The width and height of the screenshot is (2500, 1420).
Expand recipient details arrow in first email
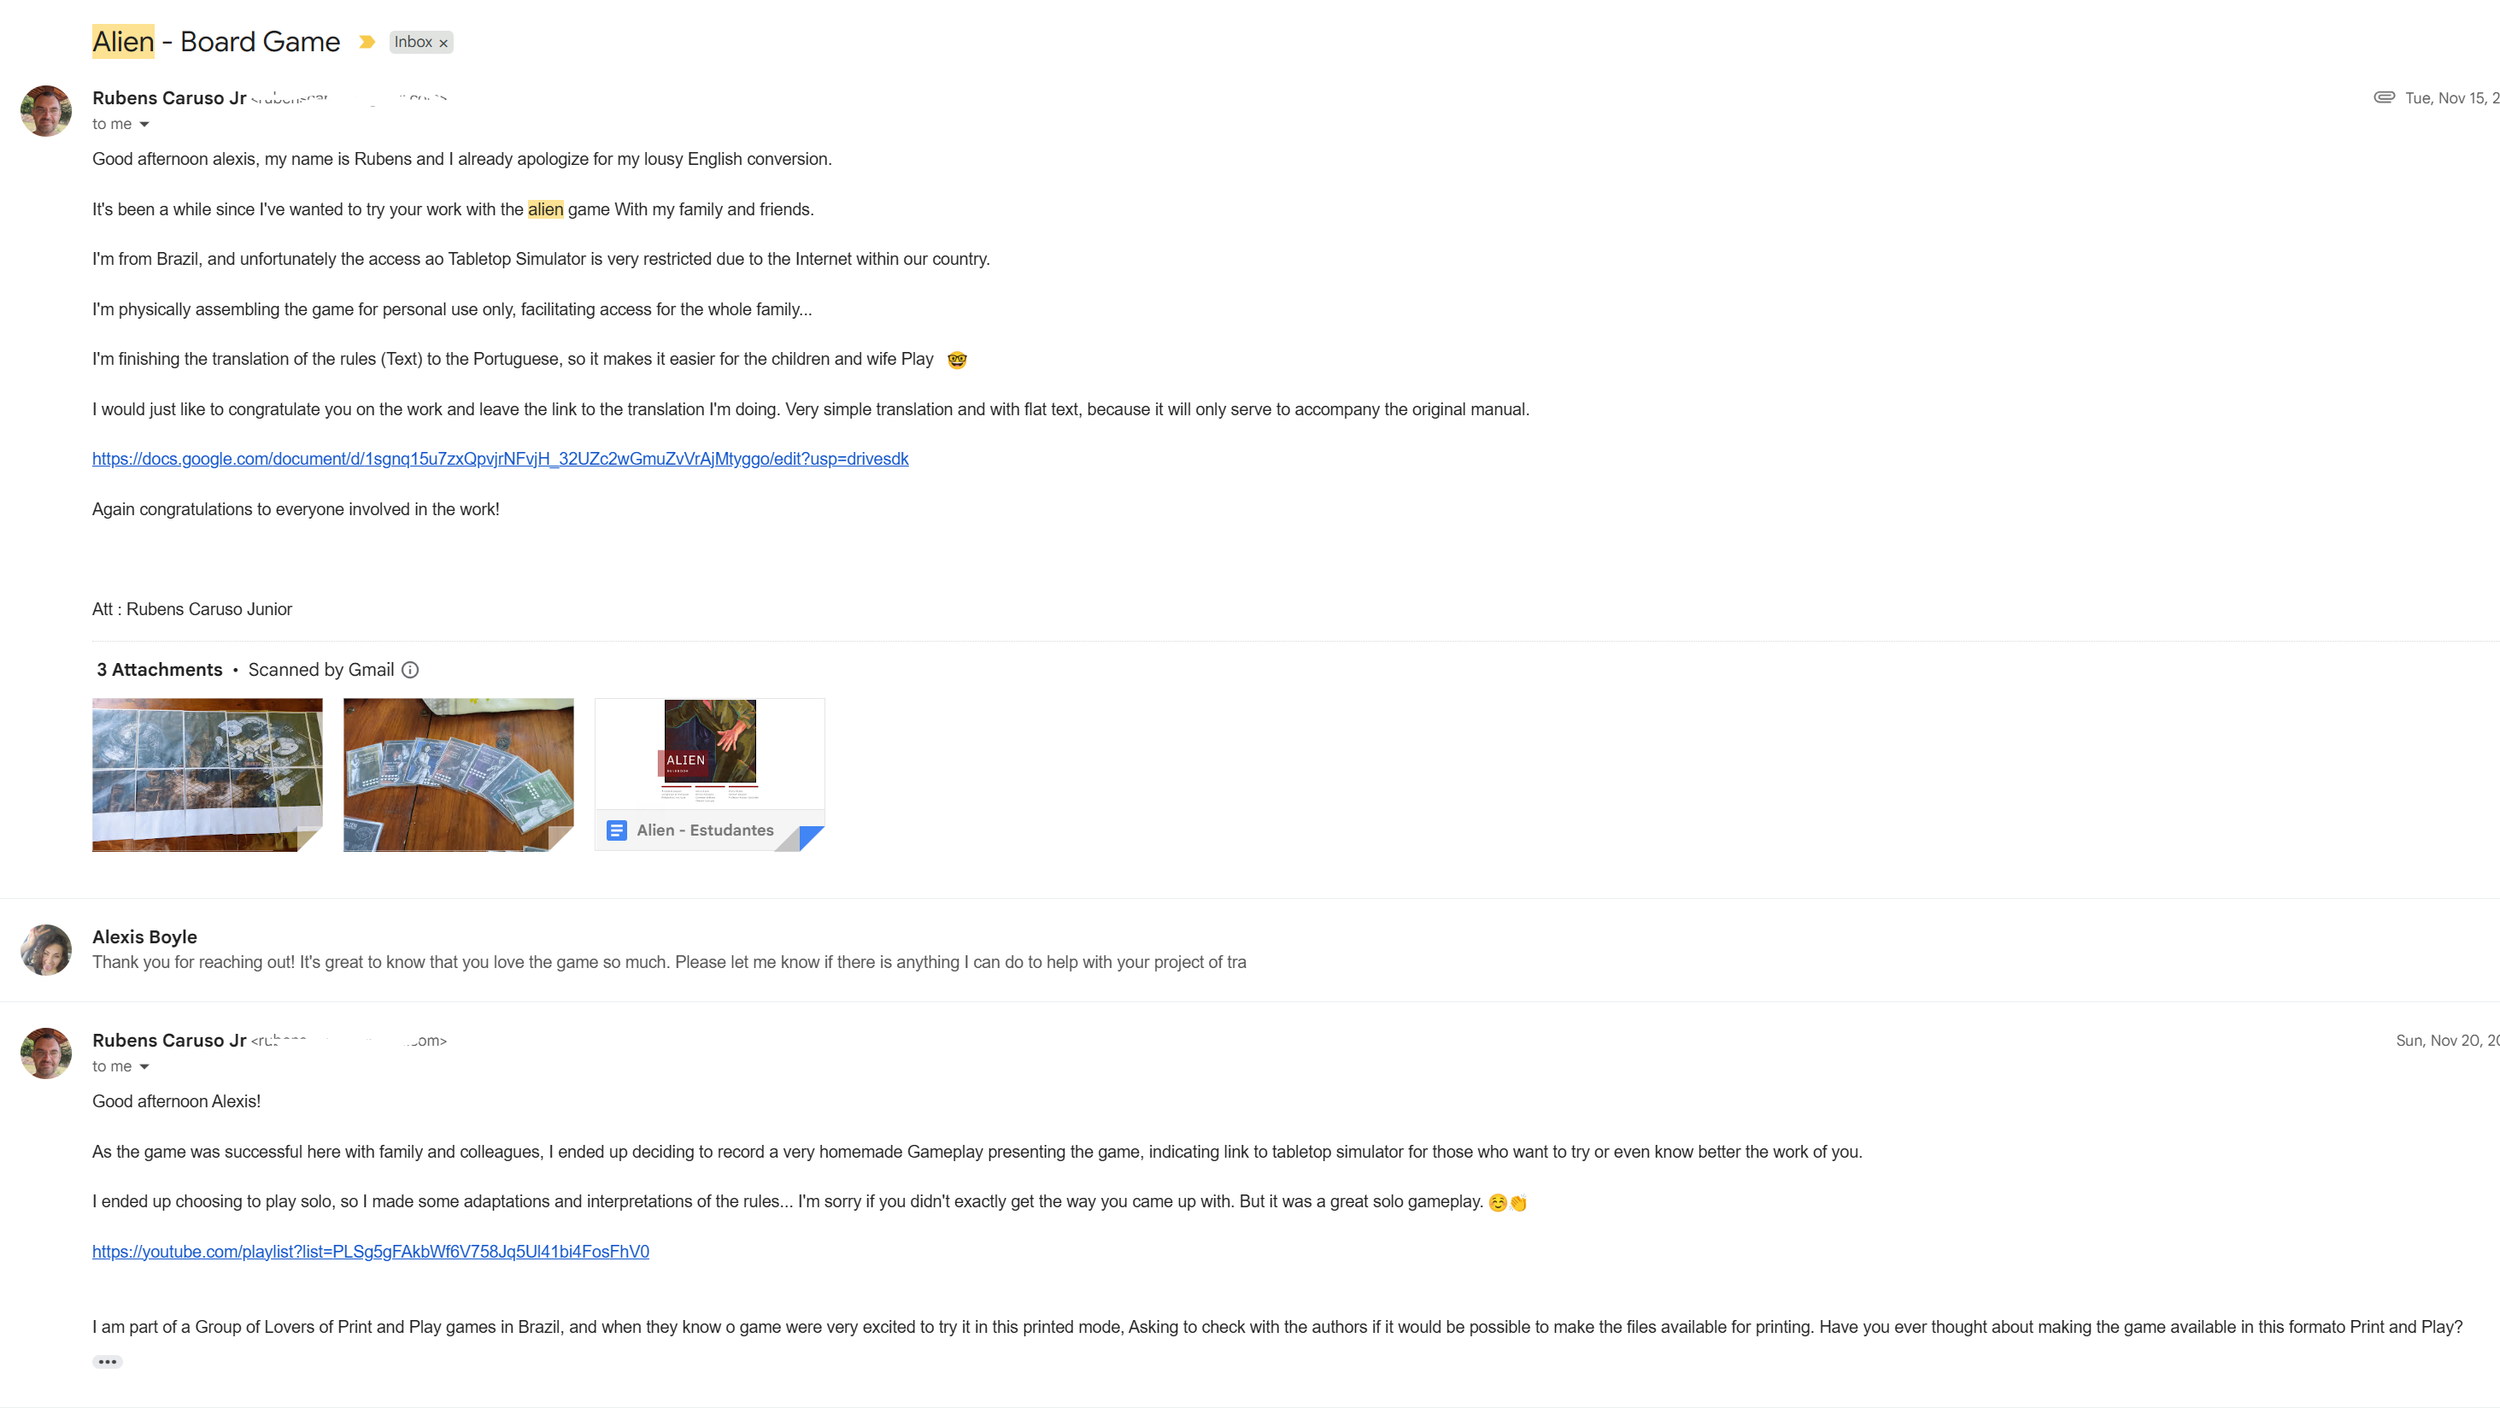144,124
